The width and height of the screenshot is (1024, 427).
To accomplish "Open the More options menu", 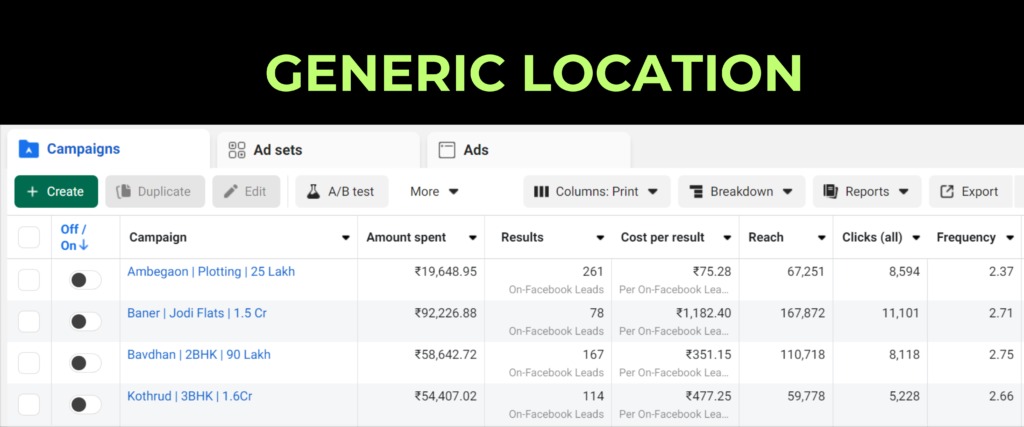I will coord(434,192).
